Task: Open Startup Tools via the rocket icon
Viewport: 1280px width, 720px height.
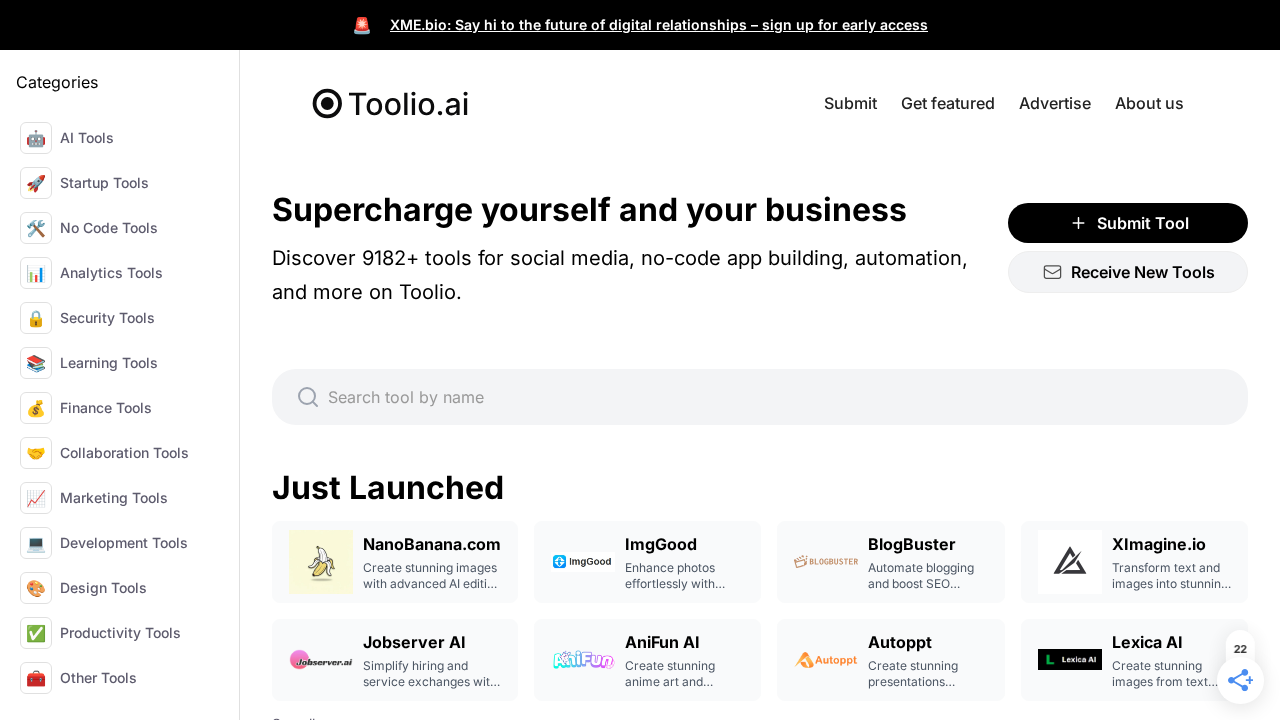Action: 36,183
